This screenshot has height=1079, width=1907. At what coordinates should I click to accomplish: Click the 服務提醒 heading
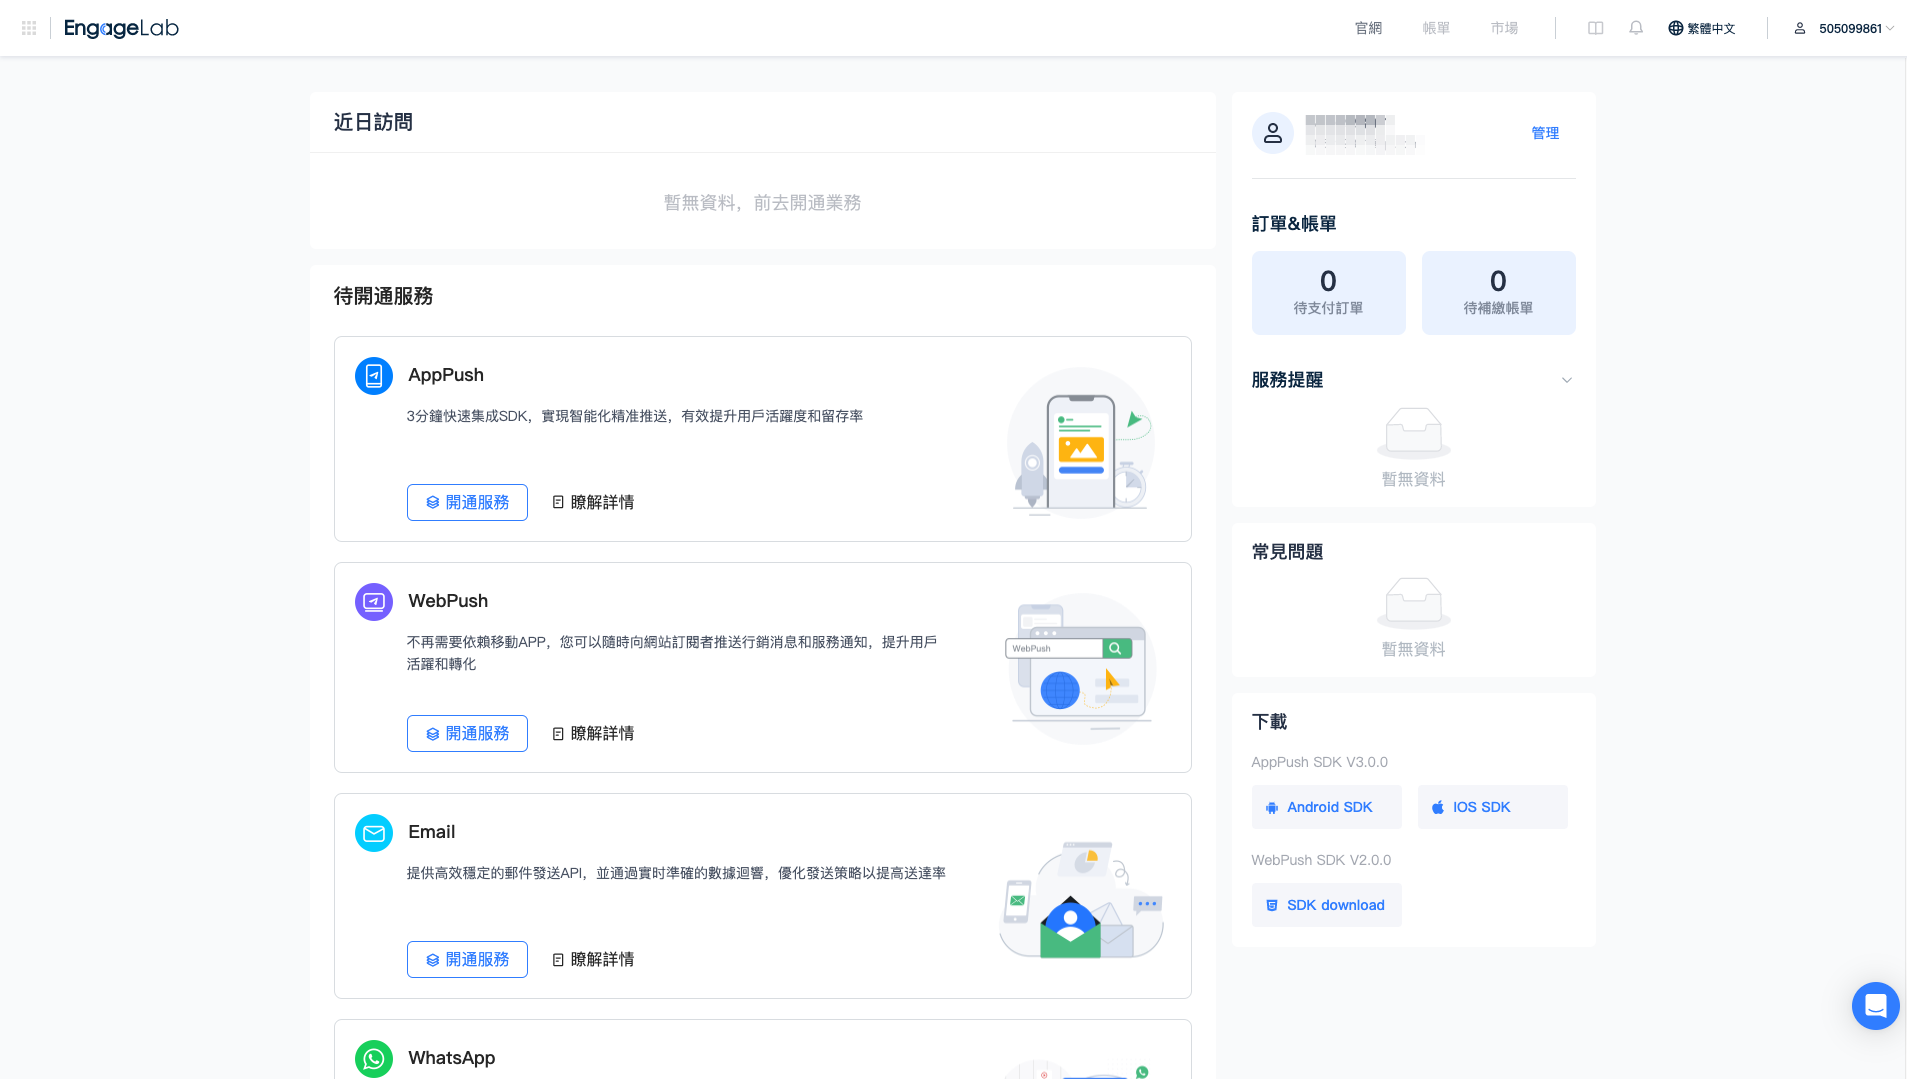coord(1288,380)
